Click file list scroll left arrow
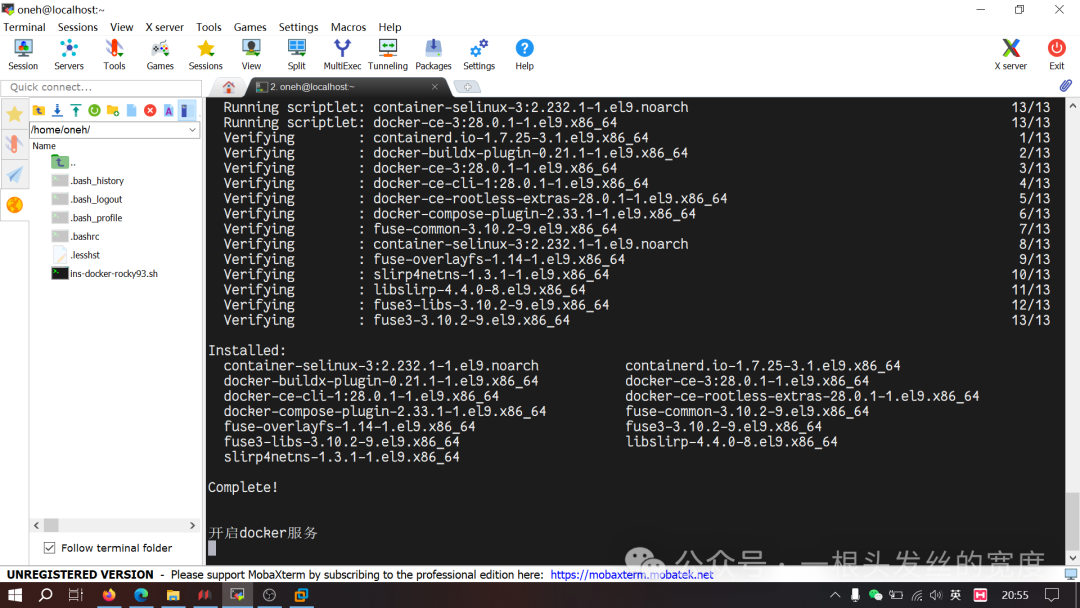The height and width of the screenshot is (608, 1080). click(x=37, y=525)
